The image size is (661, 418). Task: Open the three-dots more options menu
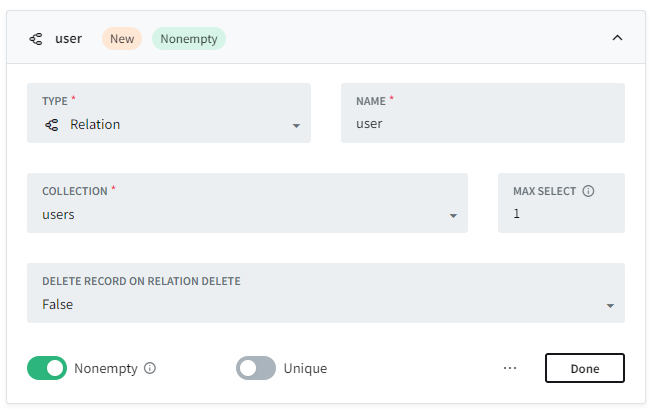pos(510,368)
